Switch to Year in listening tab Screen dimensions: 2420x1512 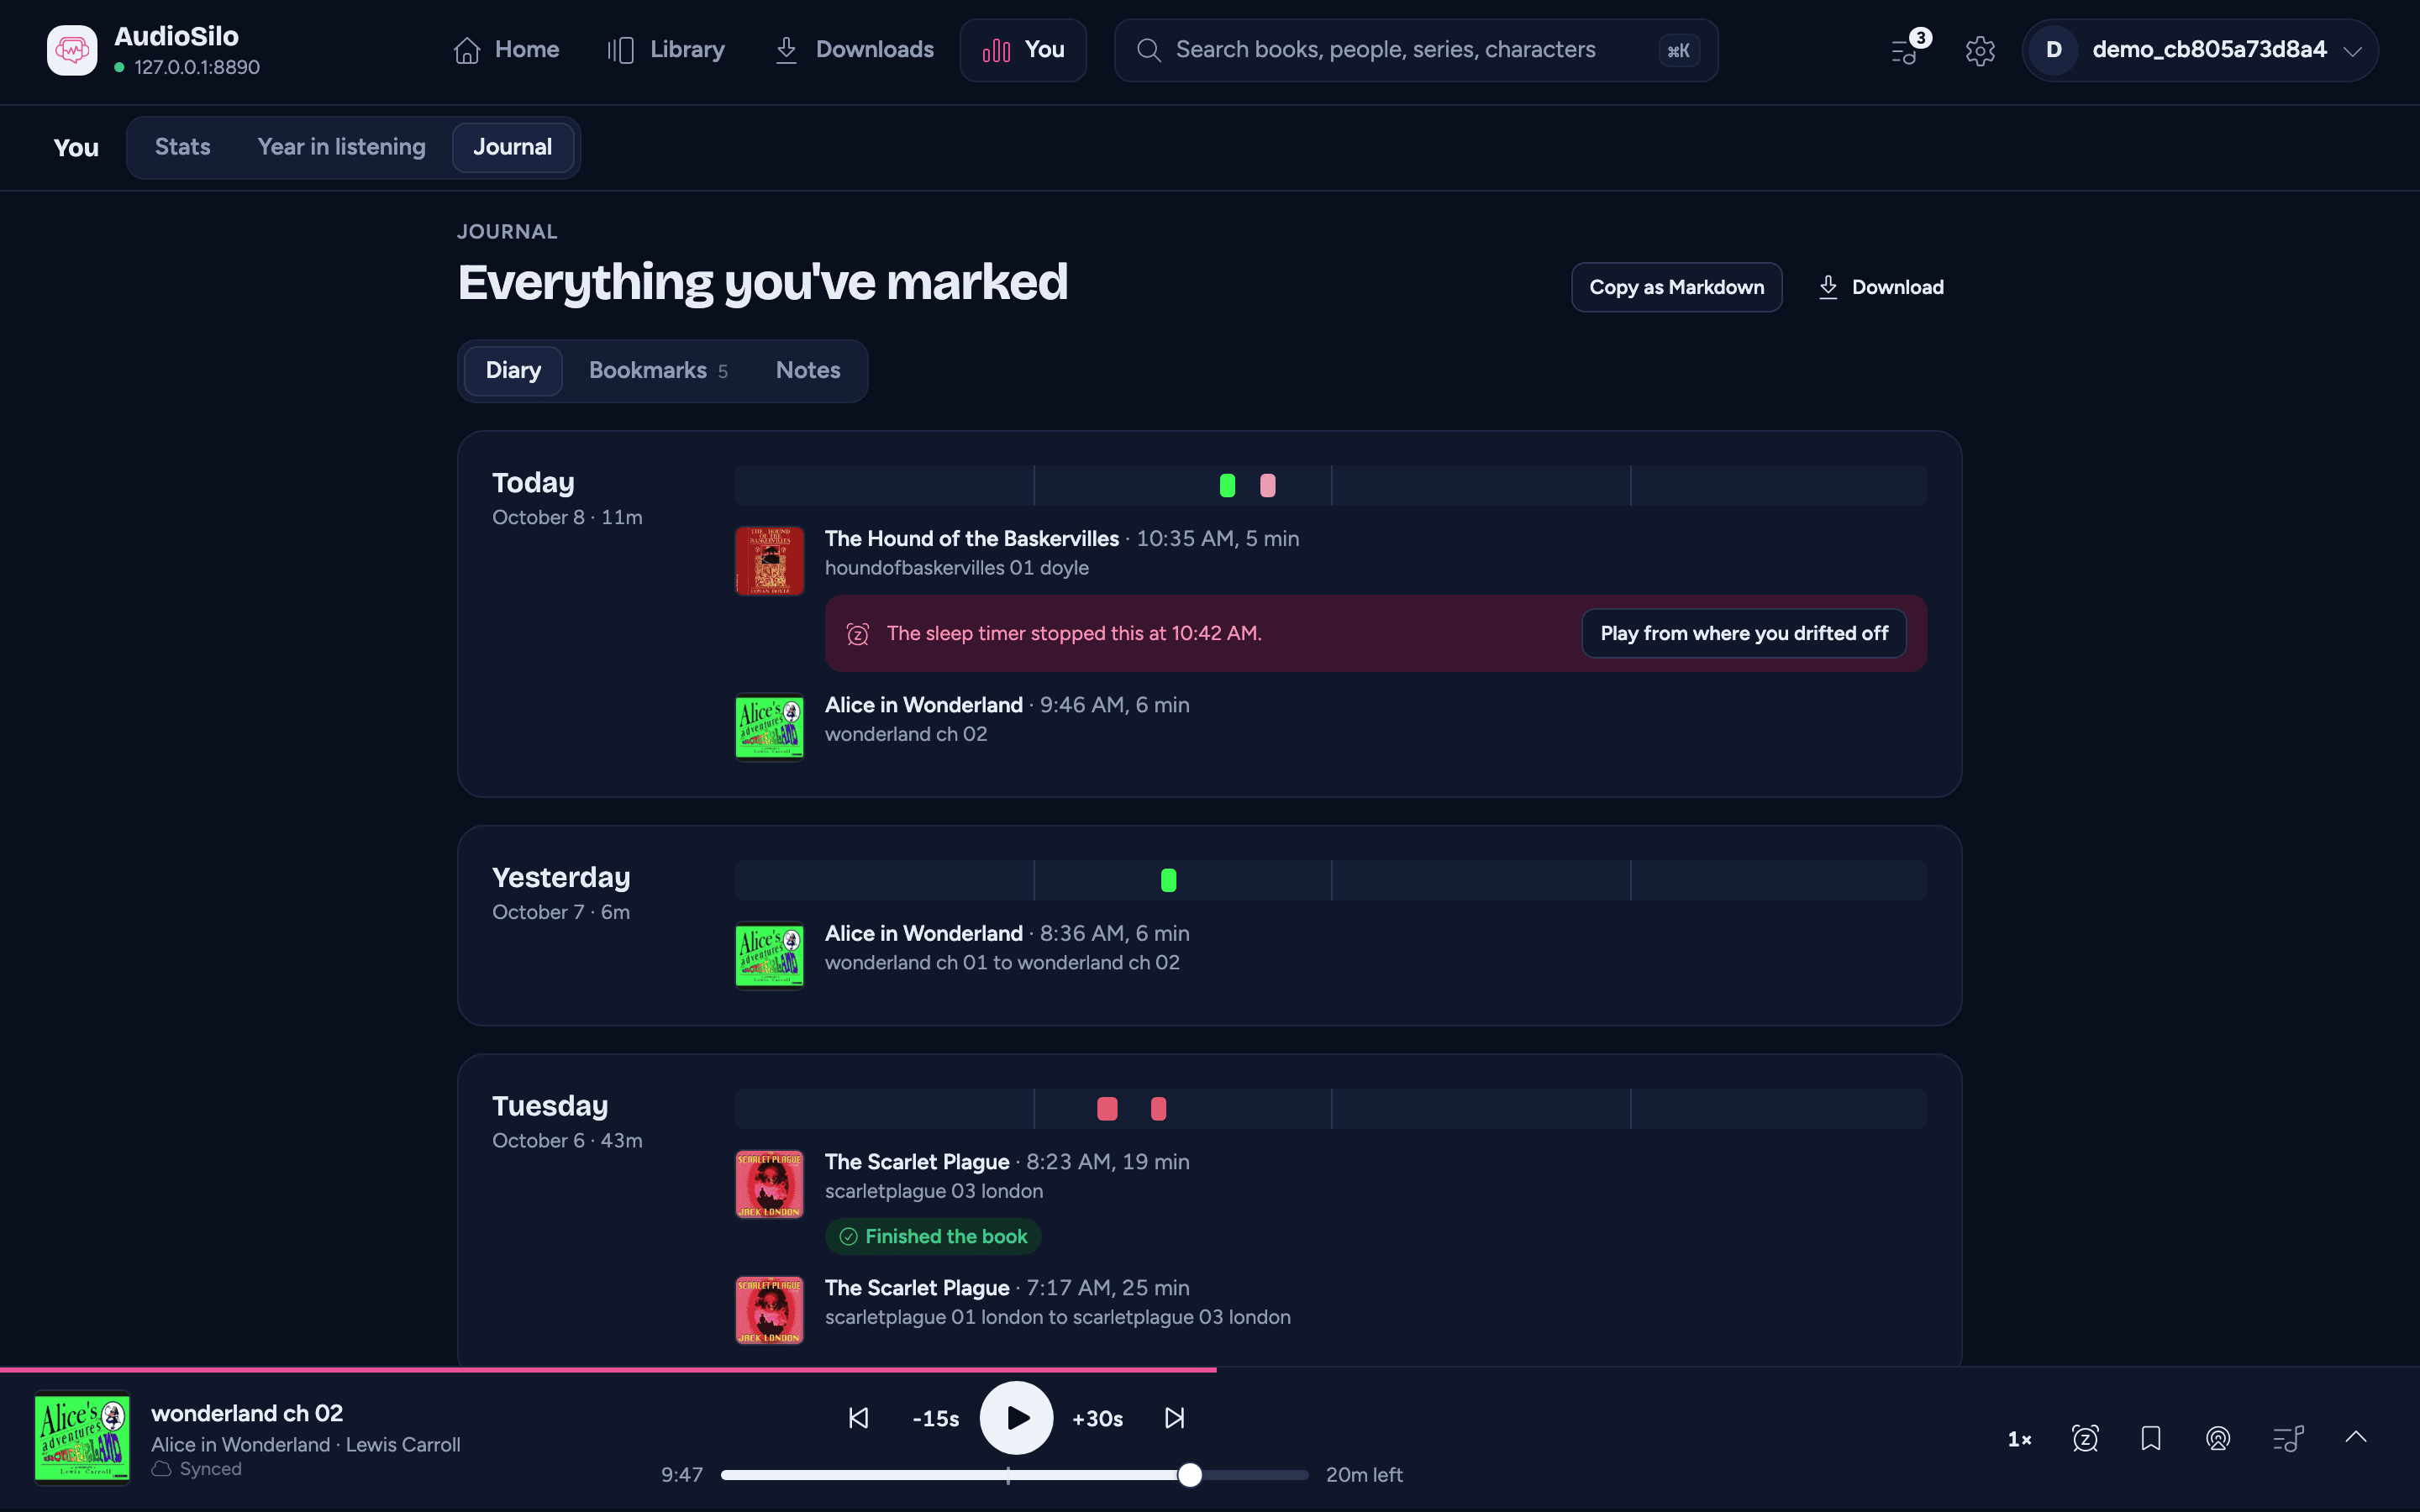click(x=341, y=147)
